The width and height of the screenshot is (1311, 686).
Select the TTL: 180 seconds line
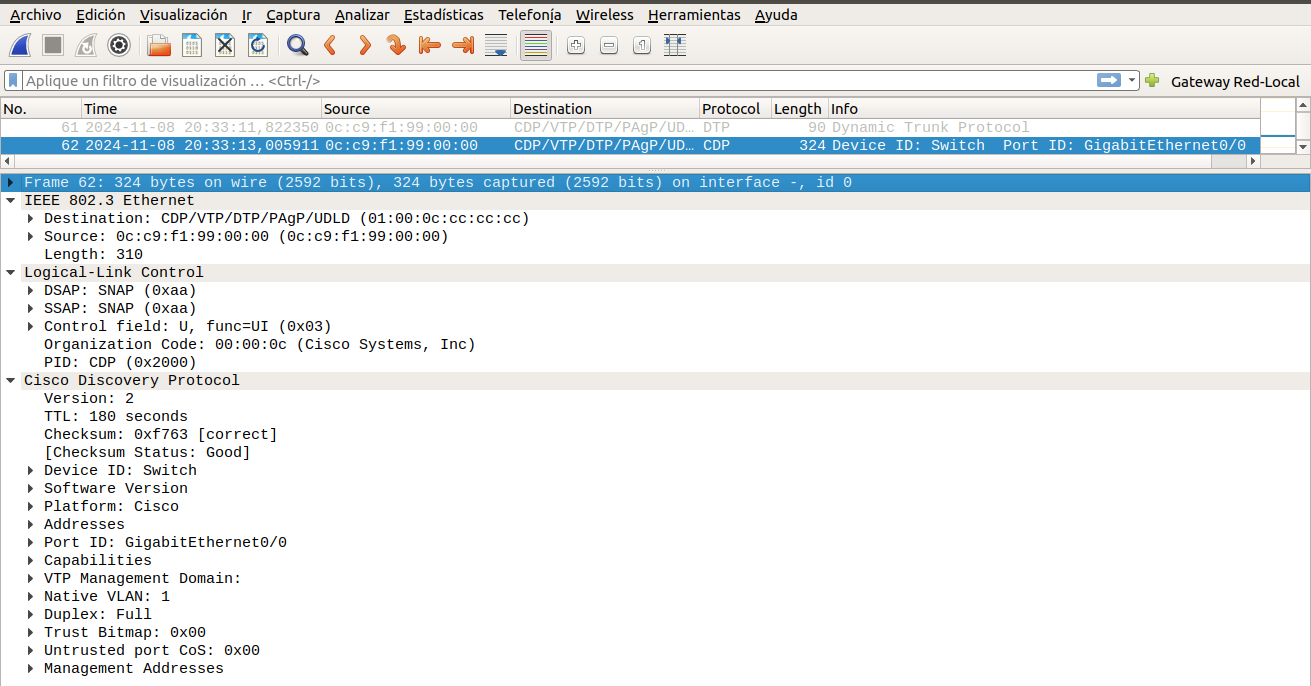click(116, 417)
